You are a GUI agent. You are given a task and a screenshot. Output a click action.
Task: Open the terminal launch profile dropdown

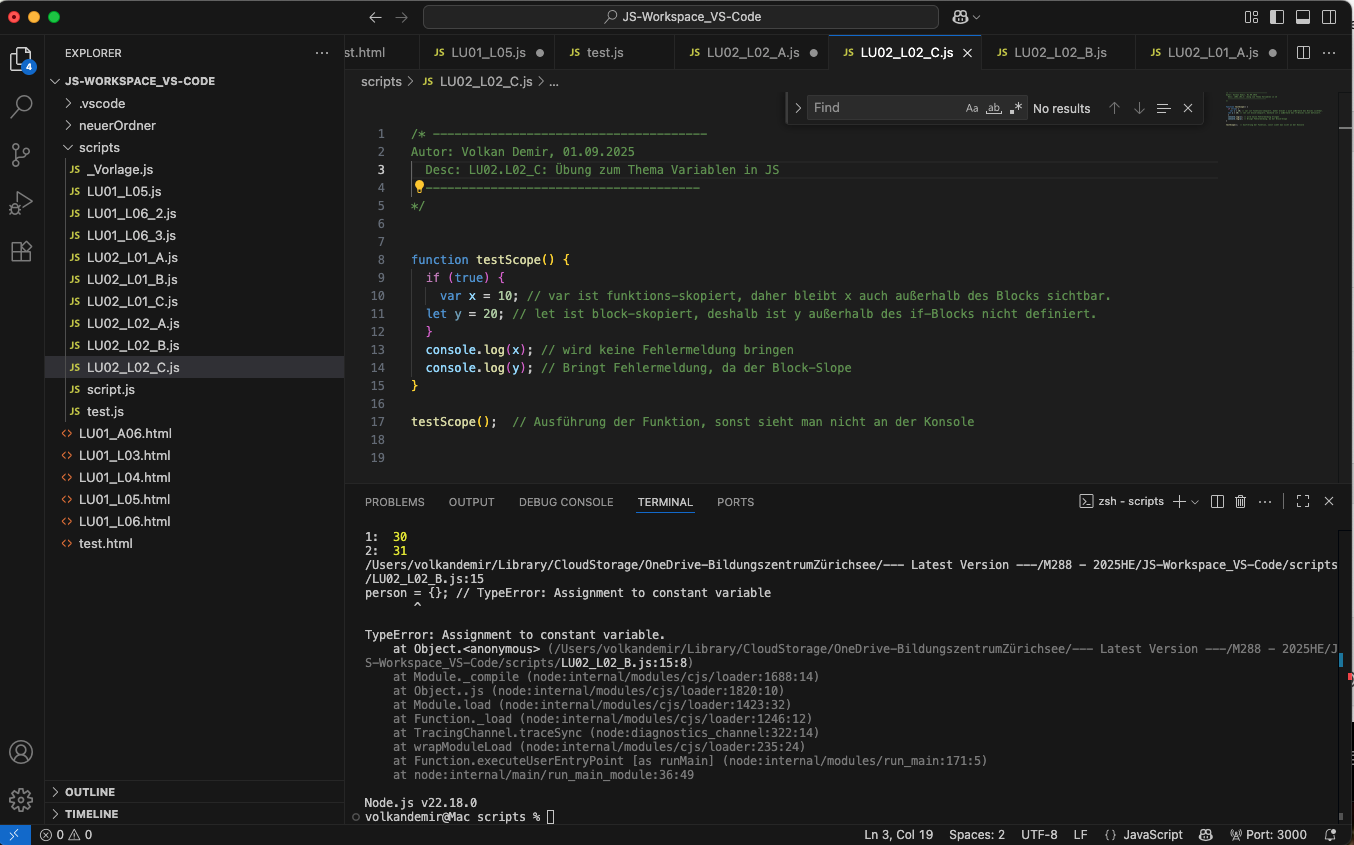click(1195, 501)
